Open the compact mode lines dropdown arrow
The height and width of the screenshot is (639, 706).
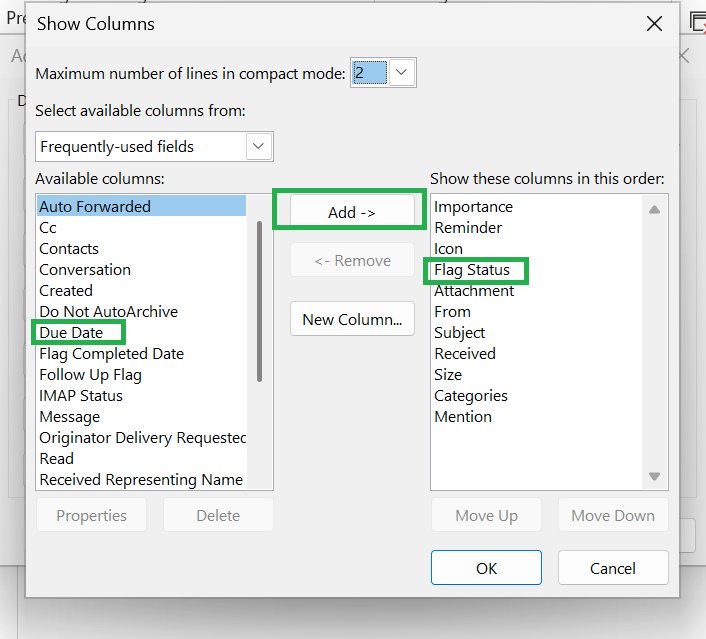click(401, 72)
